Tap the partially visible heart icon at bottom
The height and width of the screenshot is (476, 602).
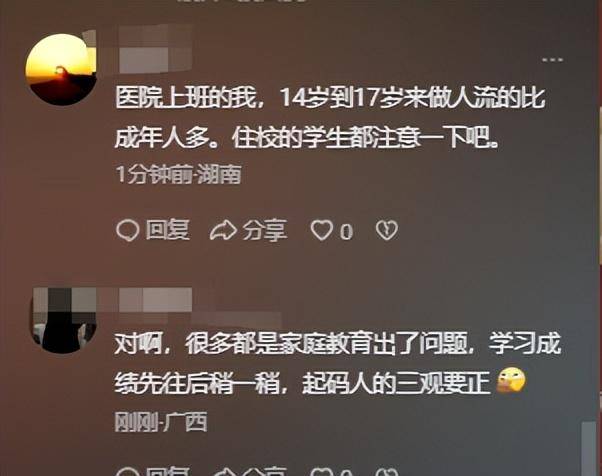tap(321, 472)
